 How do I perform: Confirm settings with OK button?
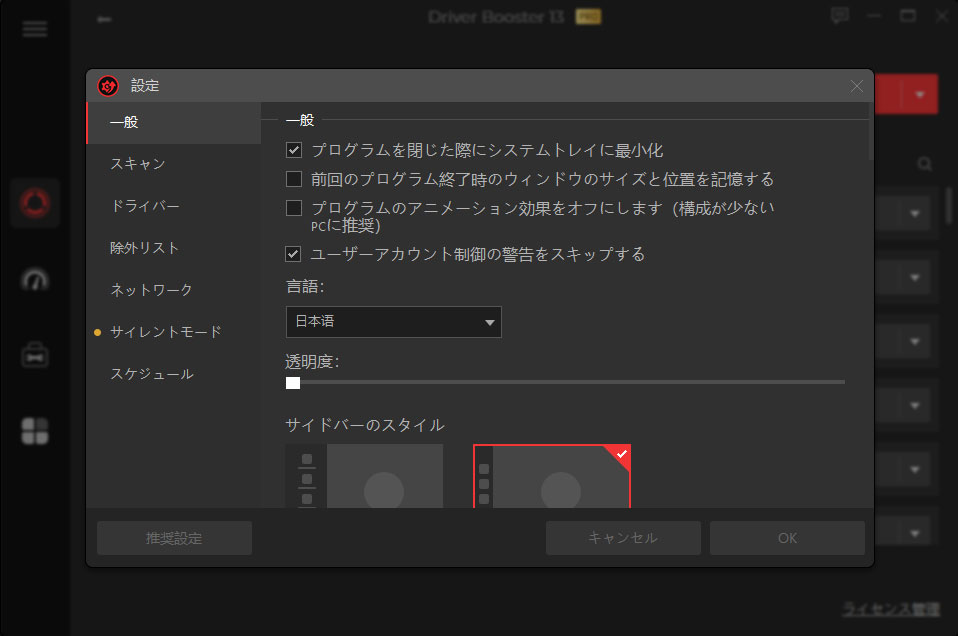787,538
